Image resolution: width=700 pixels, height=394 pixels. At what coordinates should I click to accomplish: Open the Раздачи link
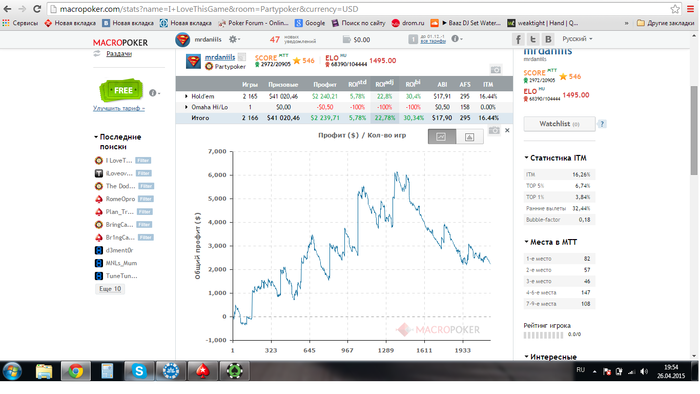coord(119,54)
